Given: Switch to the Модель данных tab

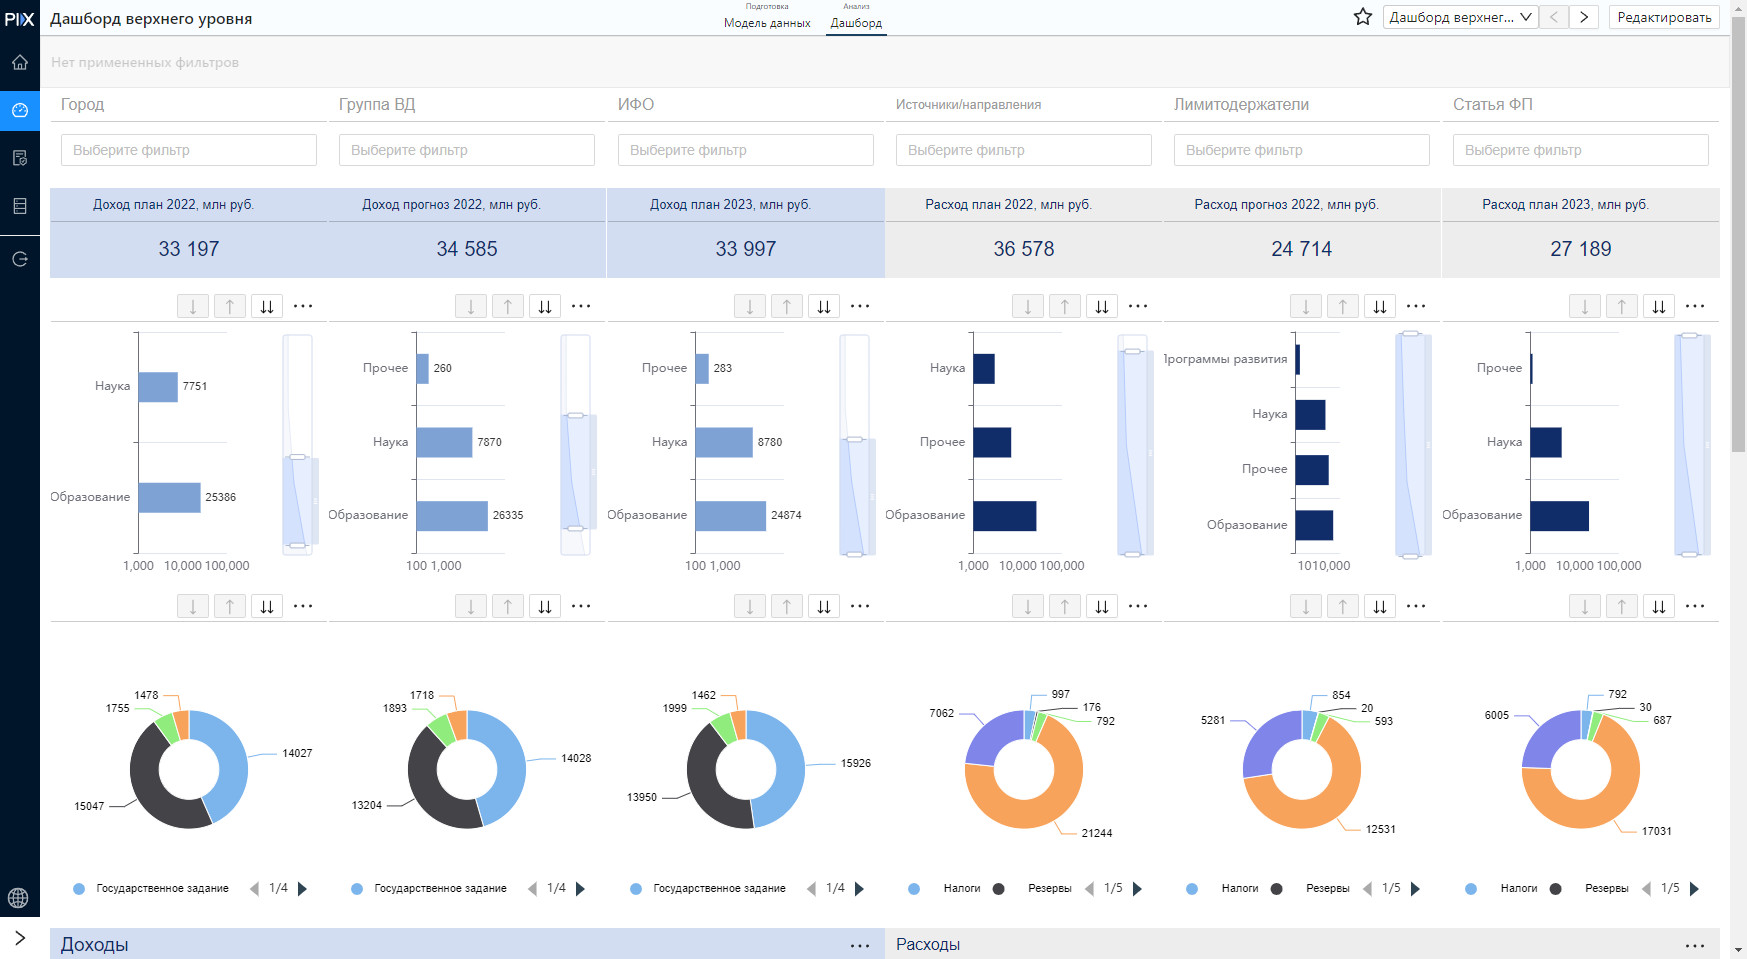Looking at the screenshot, I should click(x=767, y=22).
